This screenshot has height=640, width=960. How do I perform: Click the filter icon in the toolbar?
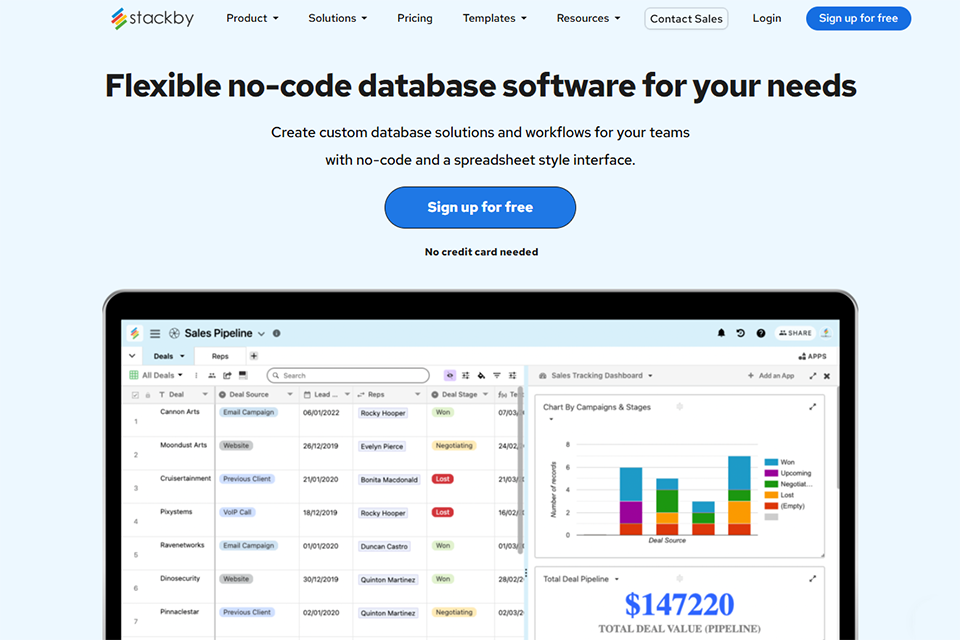(x=497, y=375)
